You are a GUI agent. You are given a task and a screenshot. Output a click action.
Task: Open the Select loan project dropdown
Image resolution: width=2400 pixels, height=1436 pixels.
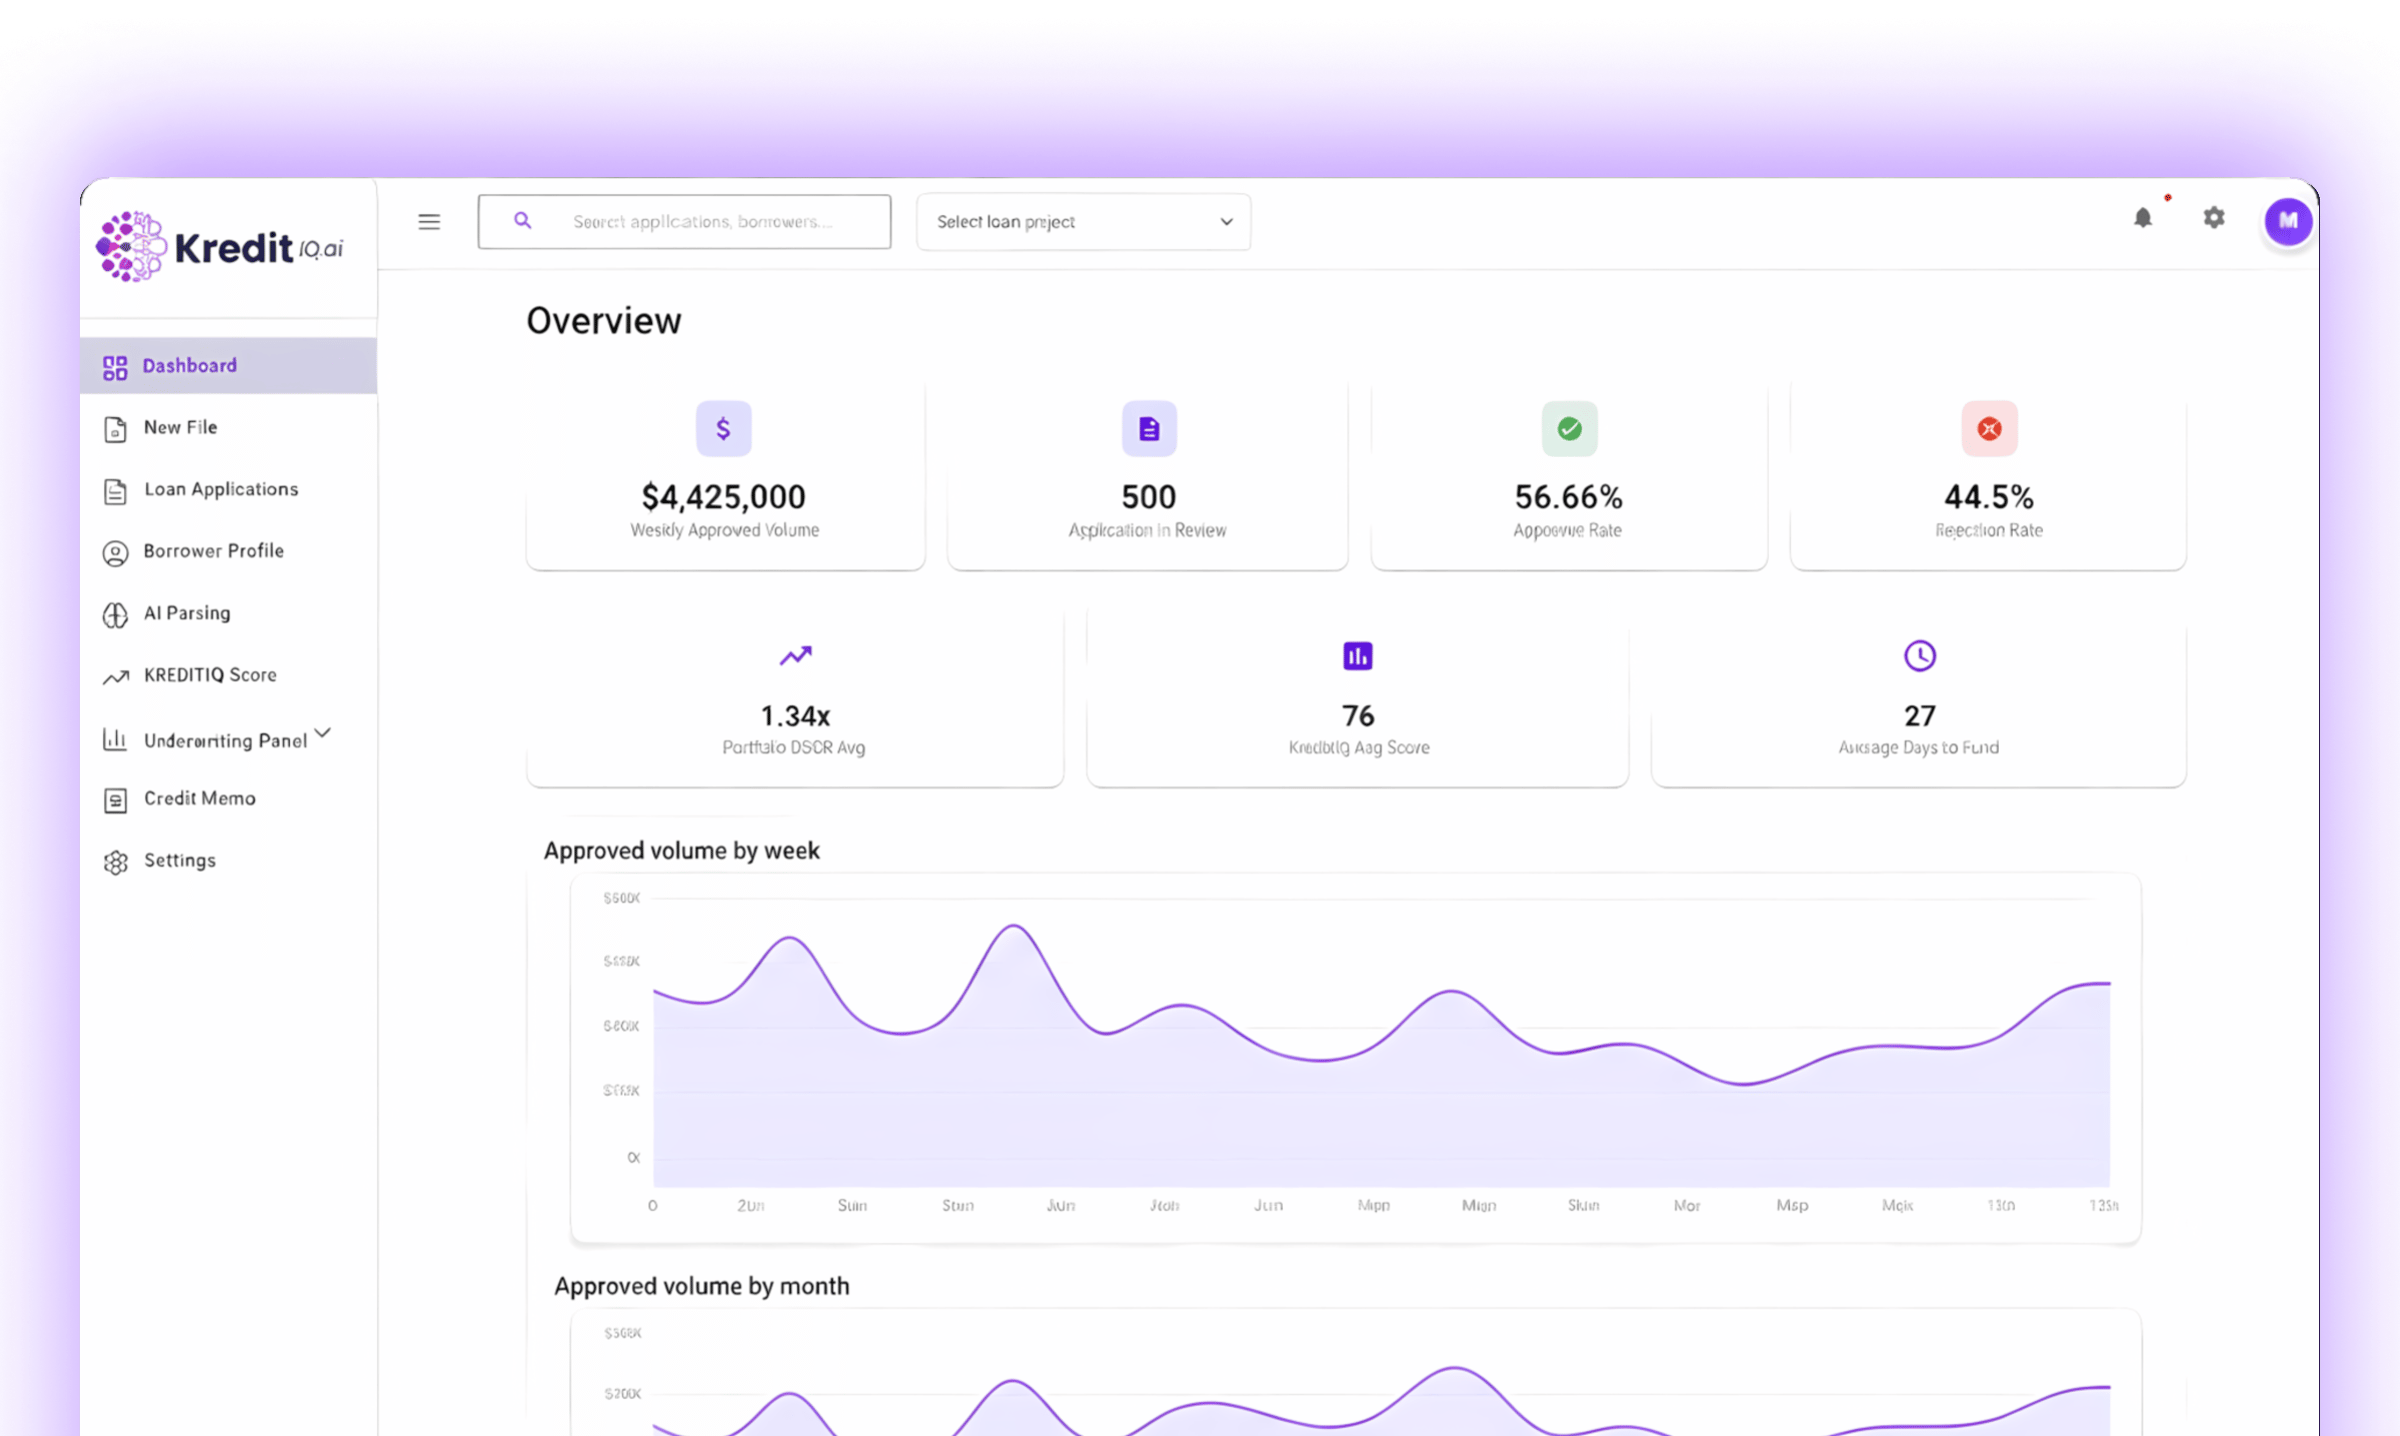pyautogui.click(x=1083, y=222)
